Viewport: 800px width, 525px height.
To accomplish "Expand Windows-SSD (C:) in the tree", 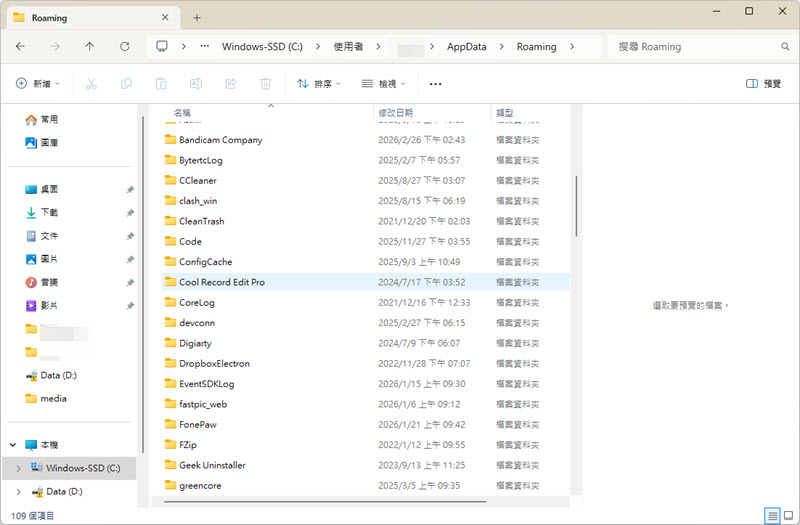I will pyautogui.click(x=18, y=468).
